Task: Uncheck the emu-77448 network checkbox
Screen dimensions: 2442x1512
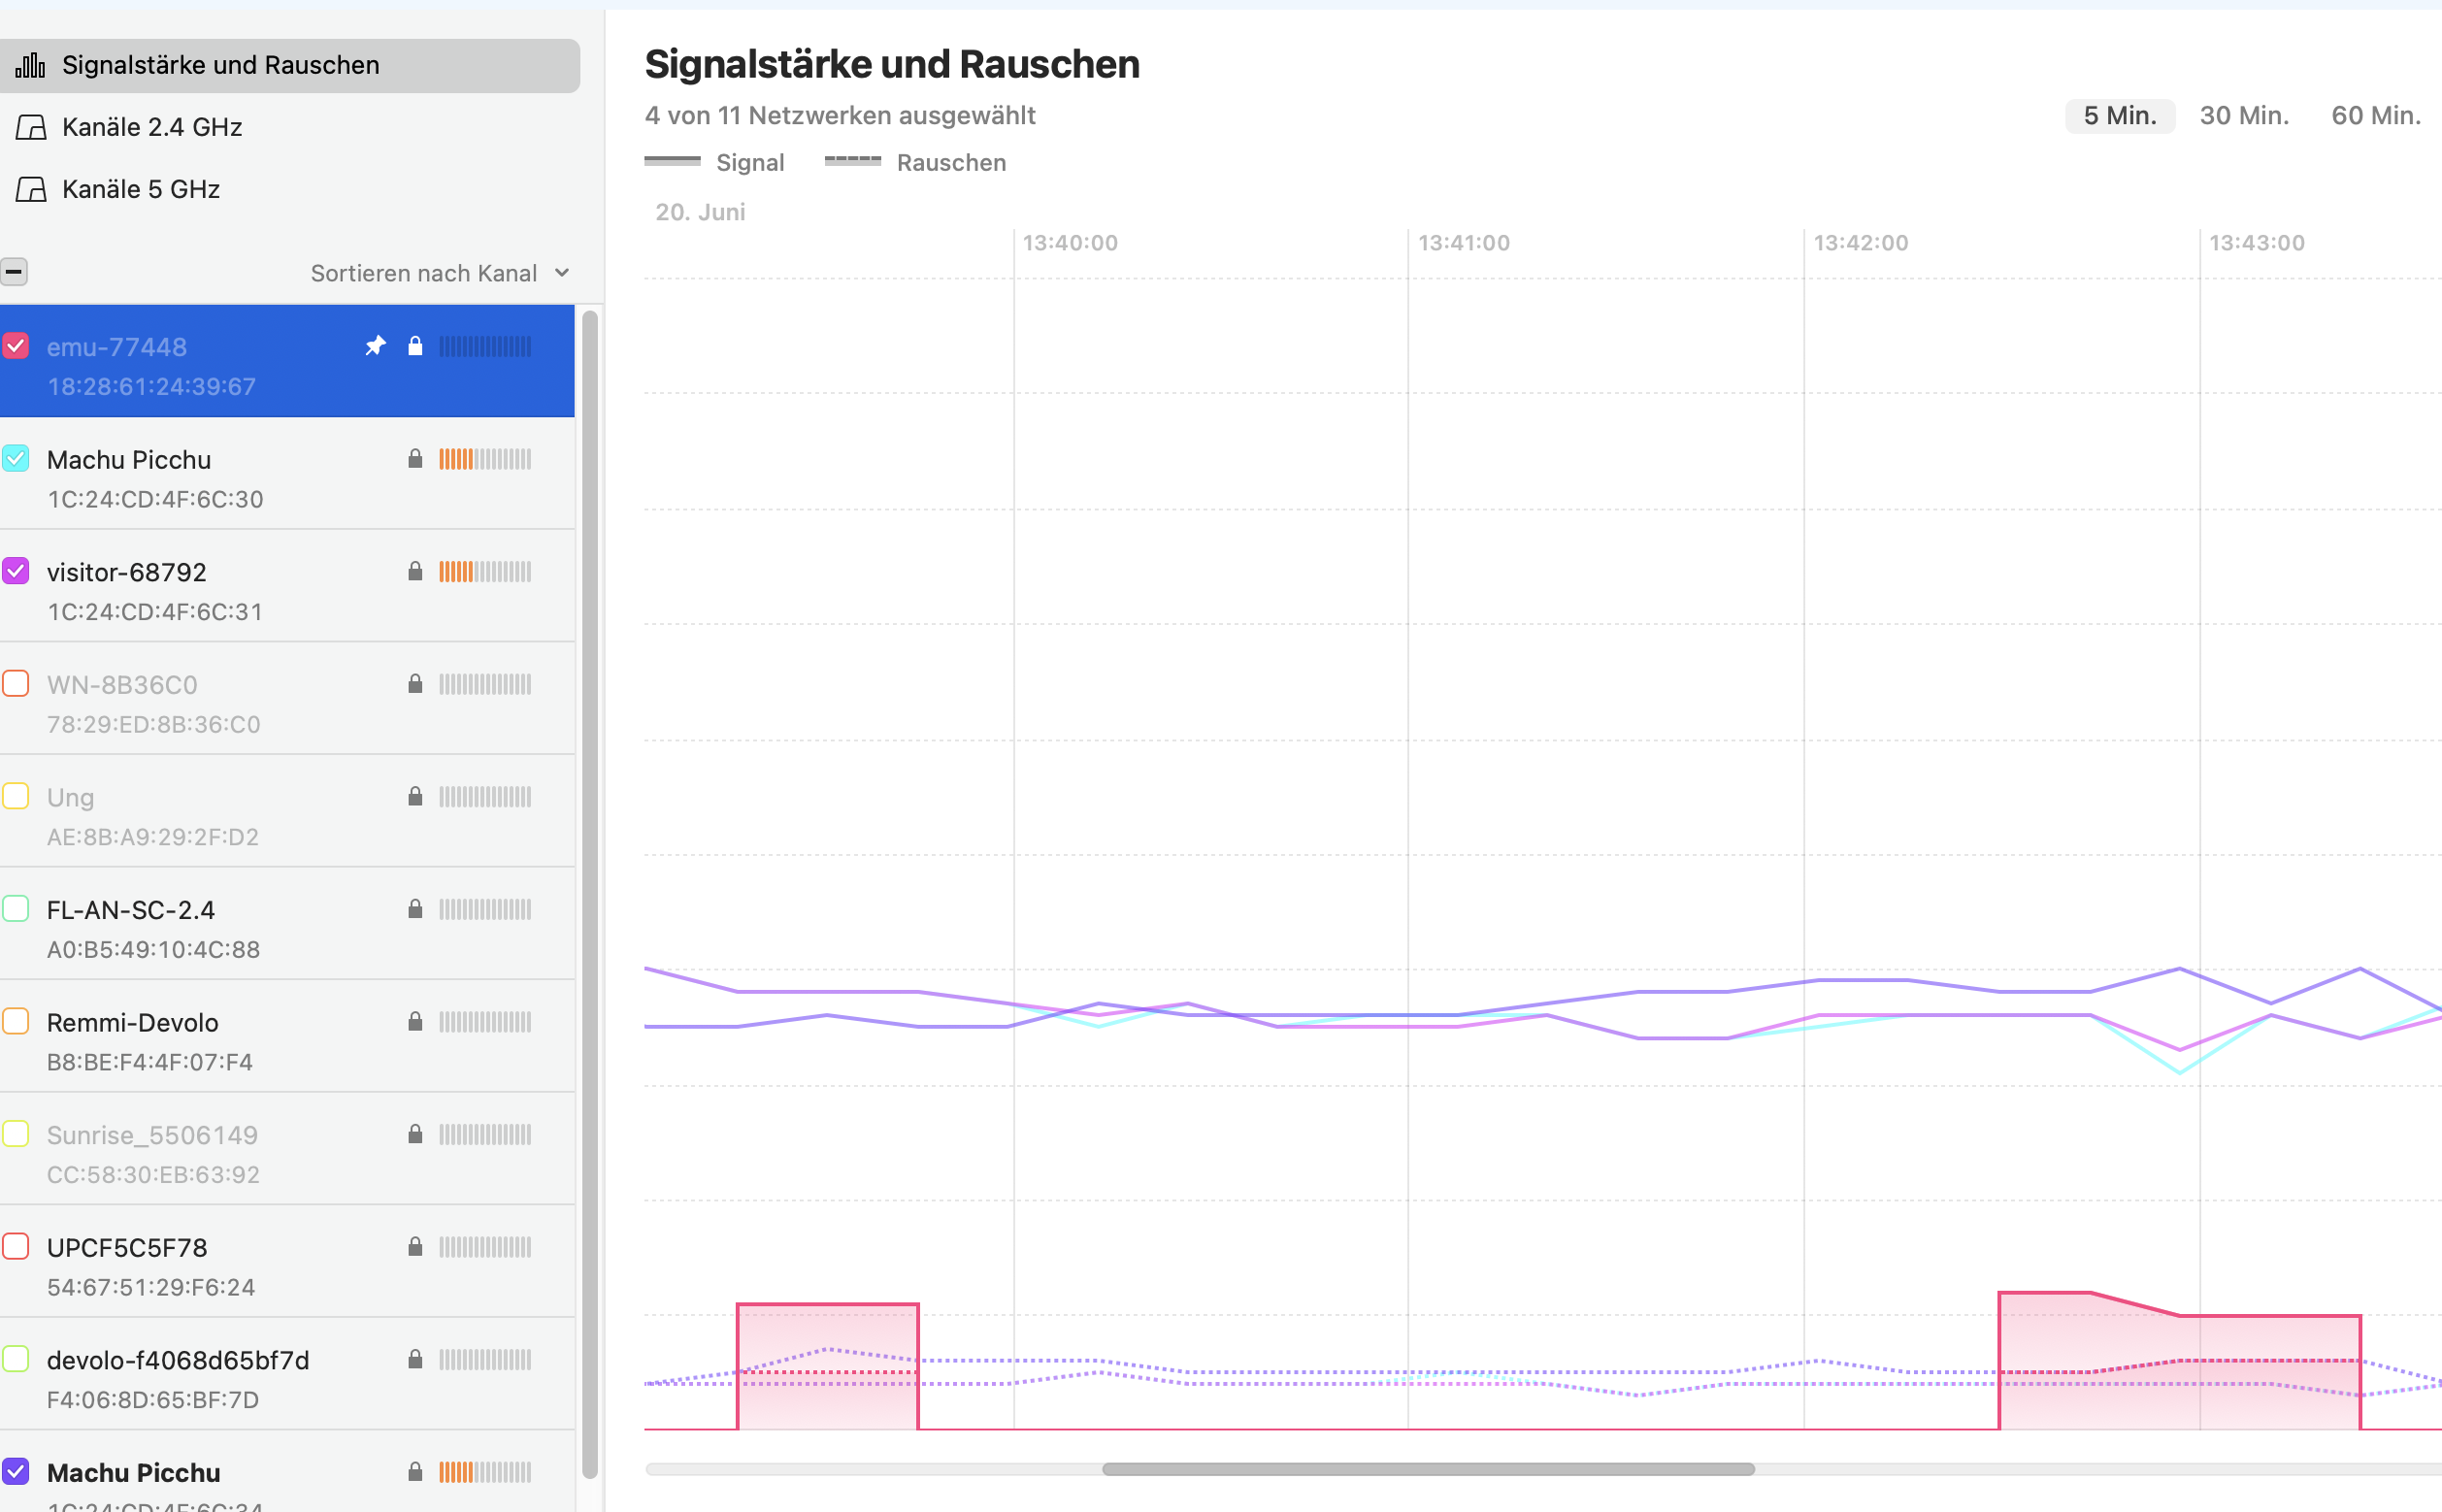Action: (16, 346)
